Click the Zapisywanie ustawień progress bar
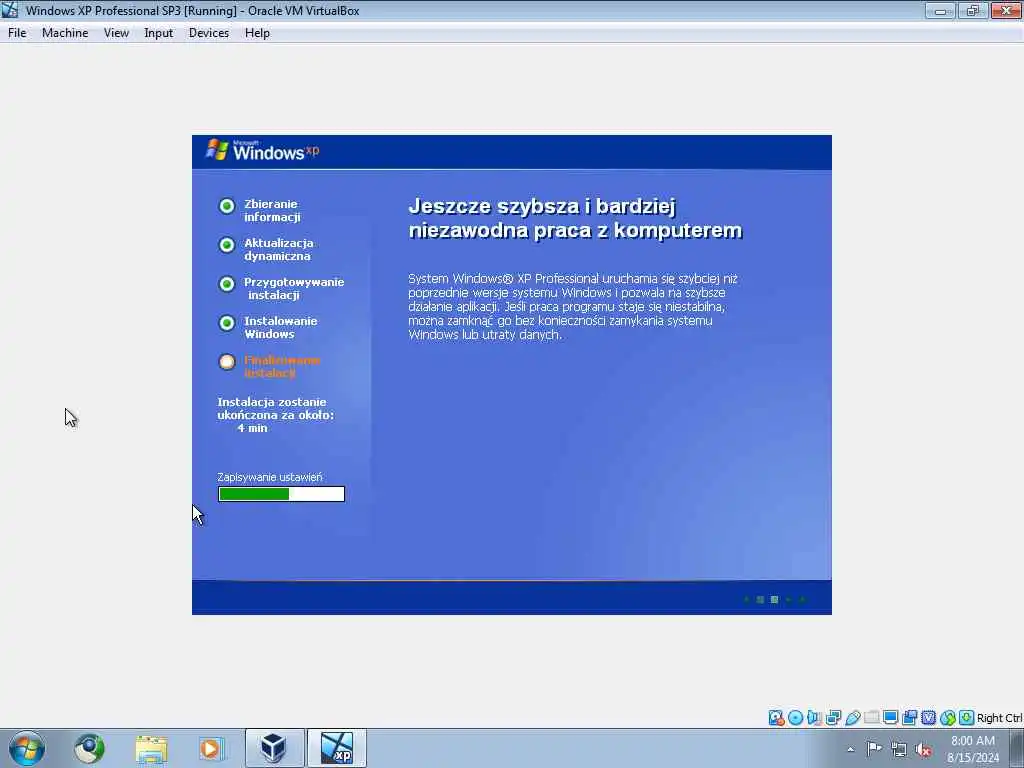 pos(281,494)
